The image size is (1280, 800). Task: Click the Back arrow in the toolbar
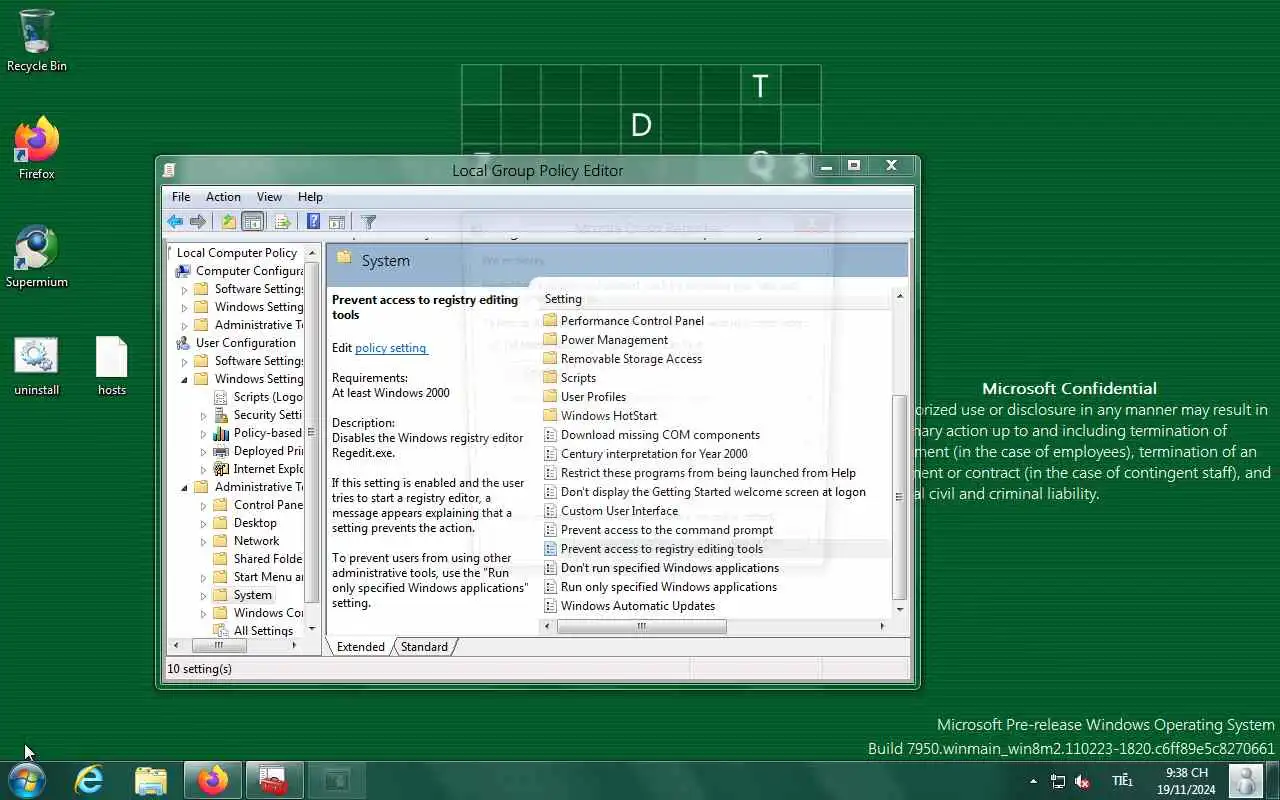(175, 222)
